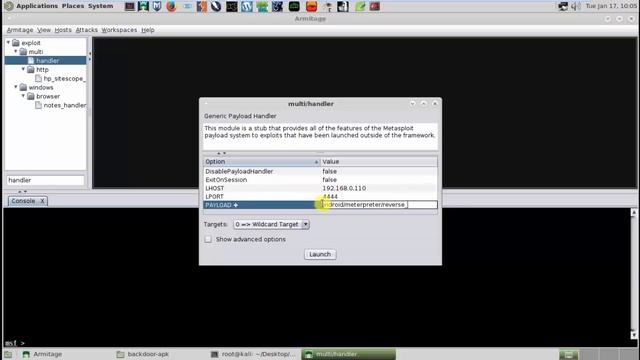Open the Burp Suite orange launcher
This screenshot has height=360, width=640.
pyautogui.click(x=202, y=6)
